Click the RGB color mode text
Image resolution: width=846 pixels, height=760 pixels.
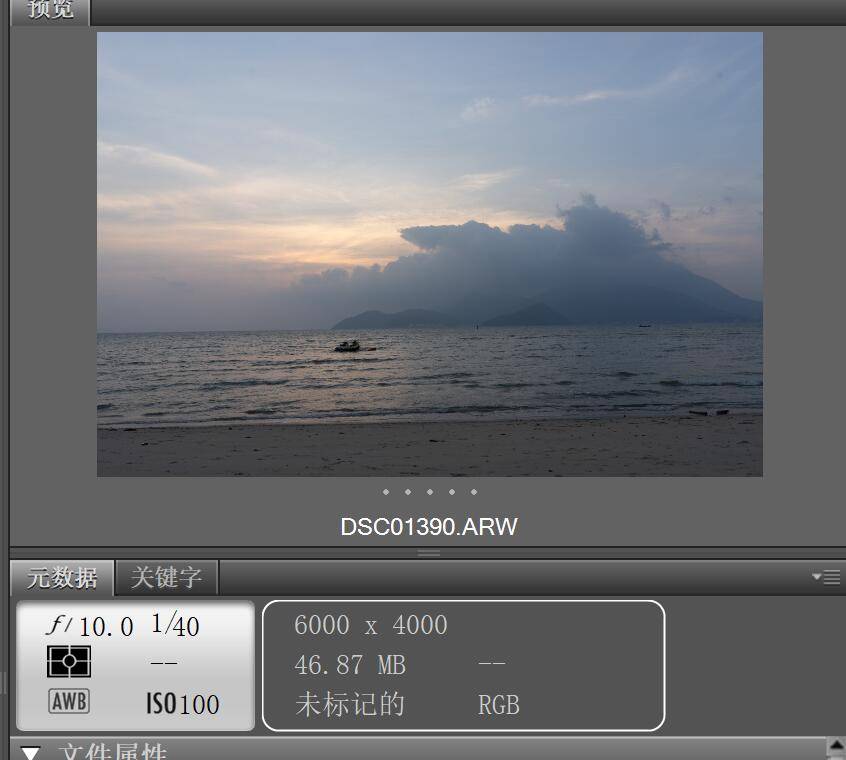tap(499, 705)
